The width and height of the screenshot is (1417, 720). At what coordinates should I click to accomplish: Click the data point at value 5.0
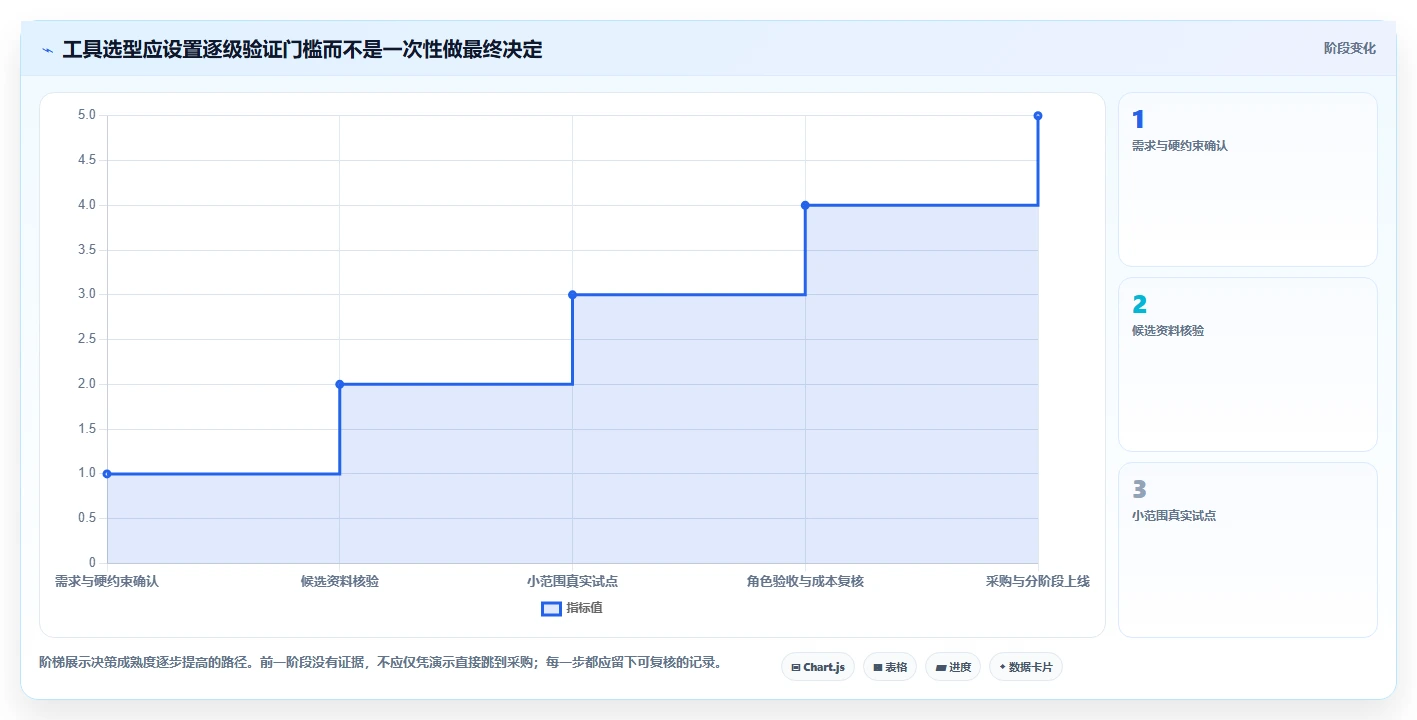[1038, 116]
